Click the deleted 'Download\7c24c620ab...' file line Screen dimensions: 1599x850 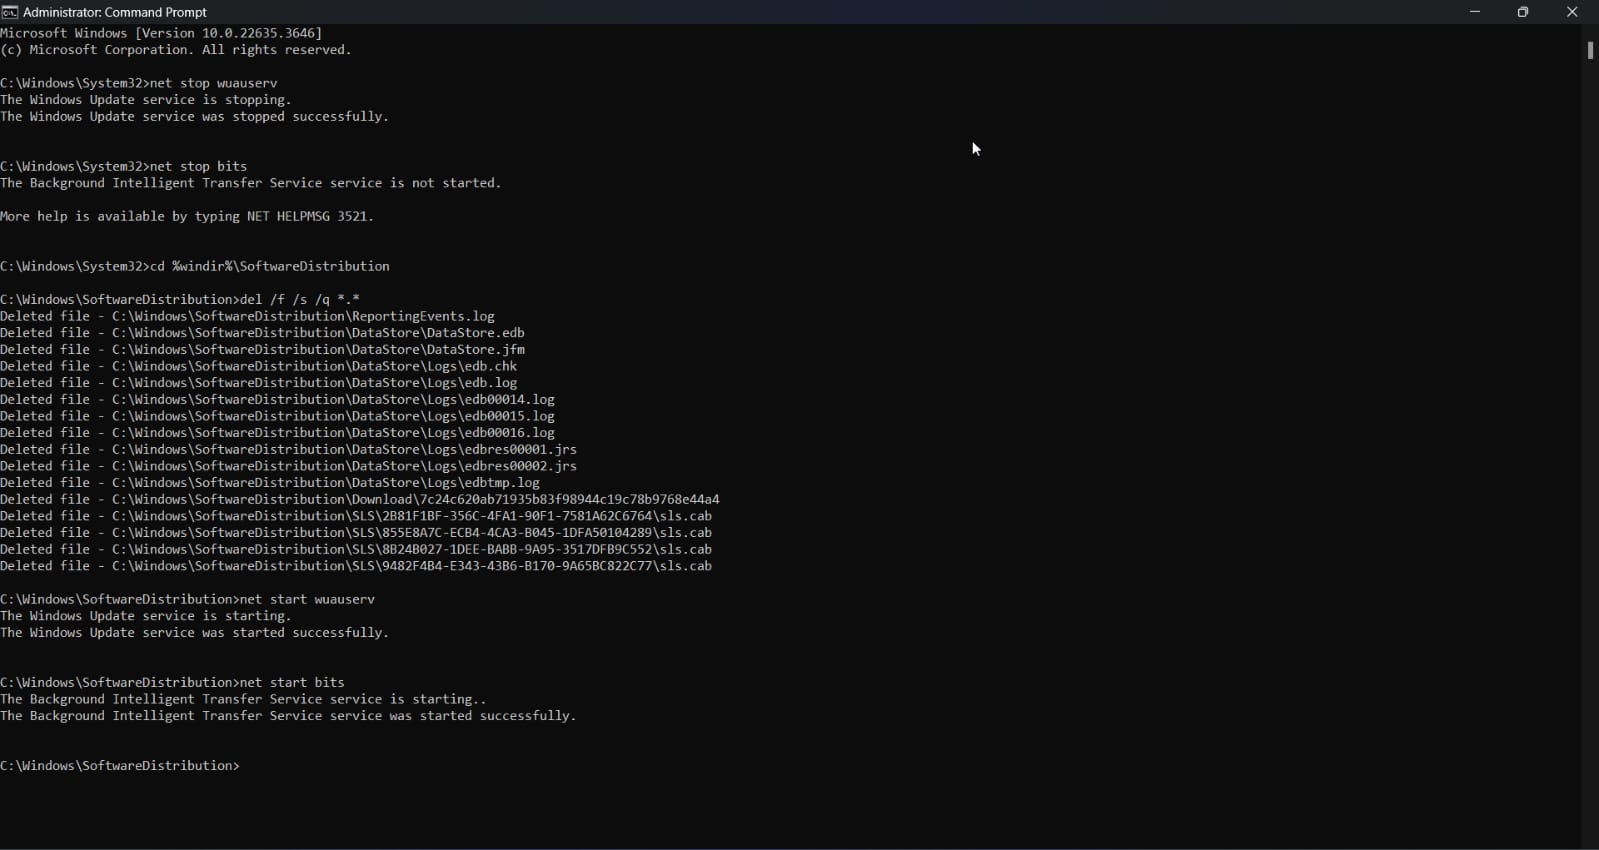tap(360, 499)
